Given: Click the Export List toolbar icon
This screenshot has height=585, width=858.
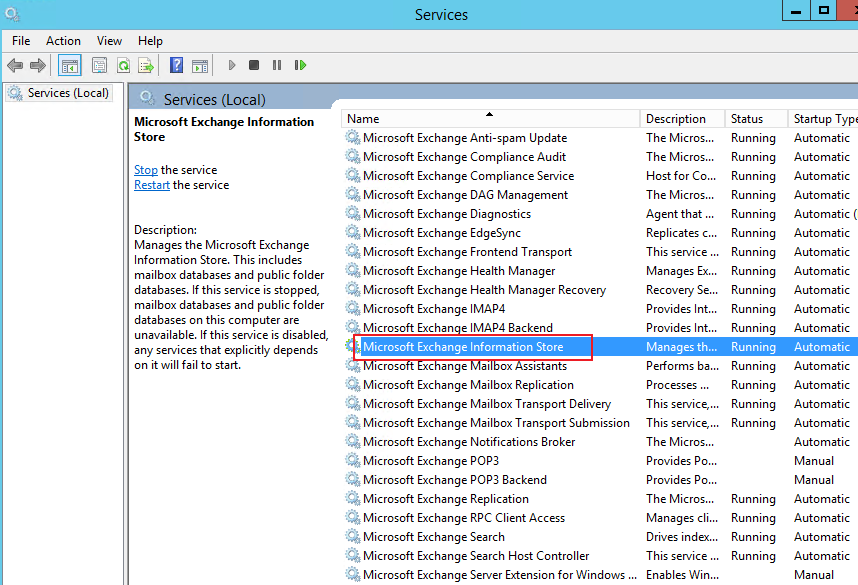Looking at the screenshot, I should coord(146,66).
